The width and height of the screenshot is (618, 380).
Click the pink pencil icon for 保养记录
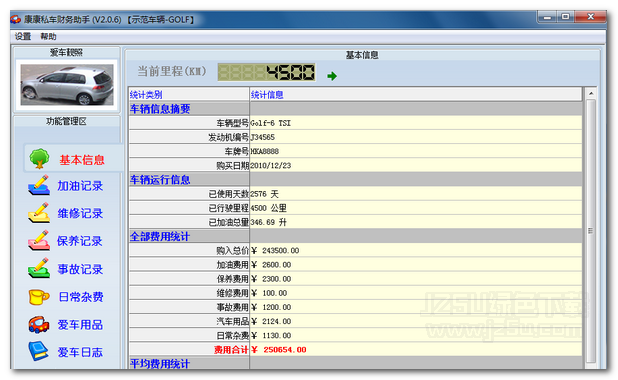coord(39,240)
